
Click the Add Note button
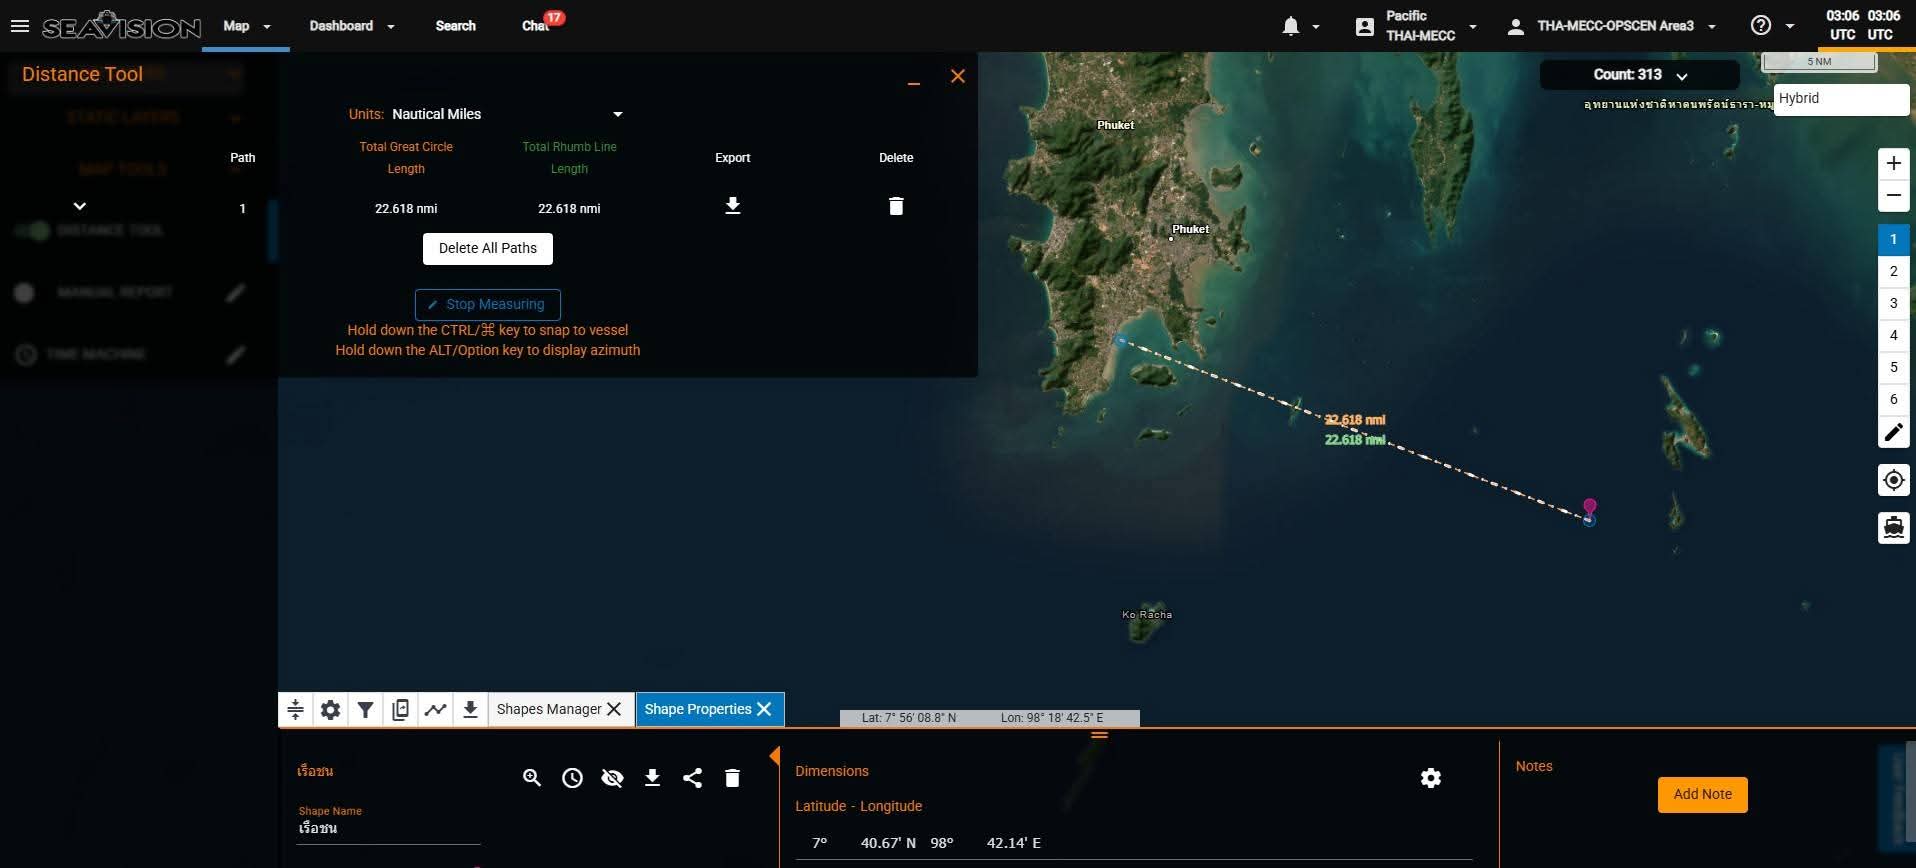coord(1702,794)
